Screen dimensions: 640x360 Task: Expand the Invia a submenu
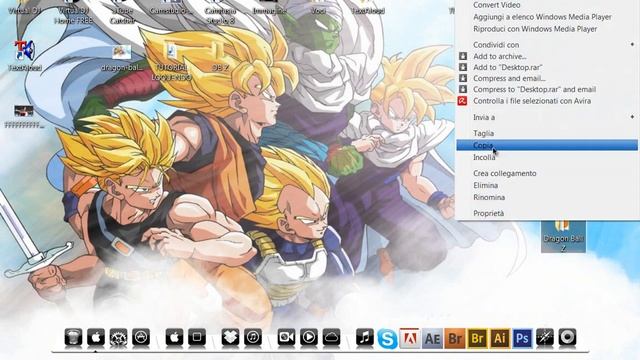(x=547, y=118)
